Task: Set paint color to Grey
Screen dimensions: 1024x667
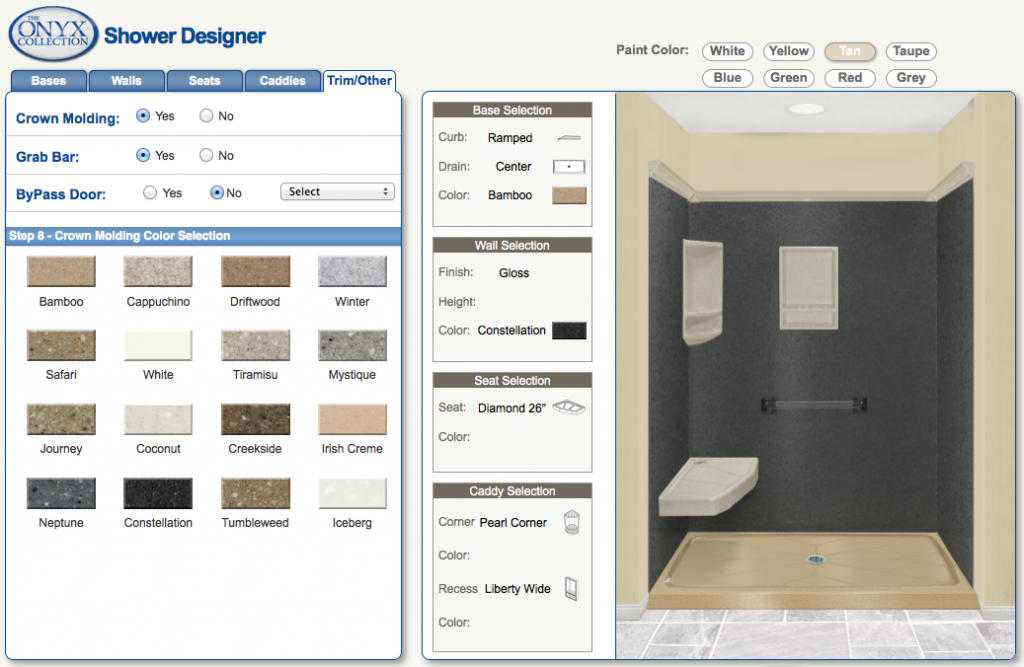Action: 911,78
